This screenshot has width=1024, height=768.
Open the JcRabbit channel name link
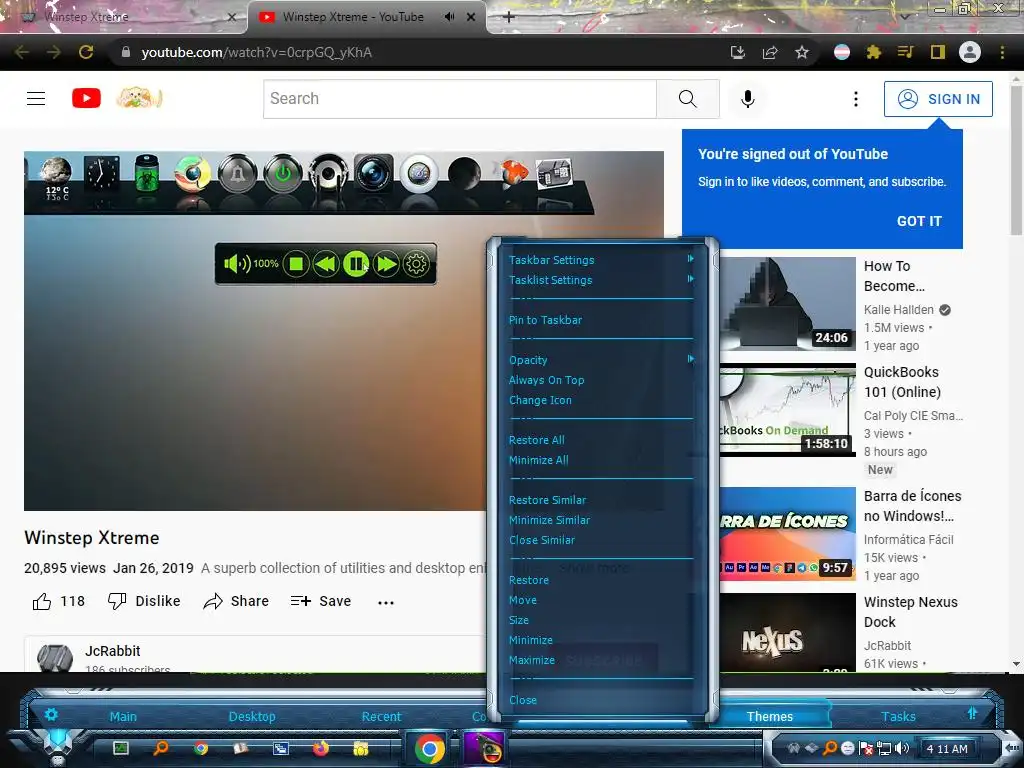click(112, 651)
